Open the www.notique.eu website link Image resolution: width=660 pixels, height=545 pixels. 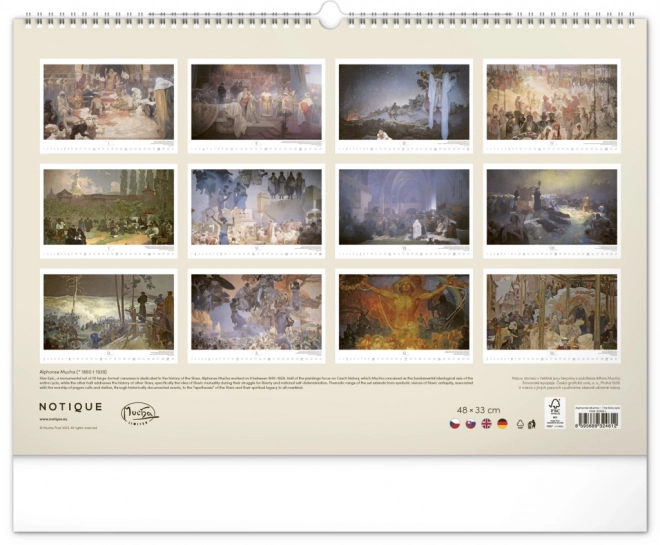(53, 419)
